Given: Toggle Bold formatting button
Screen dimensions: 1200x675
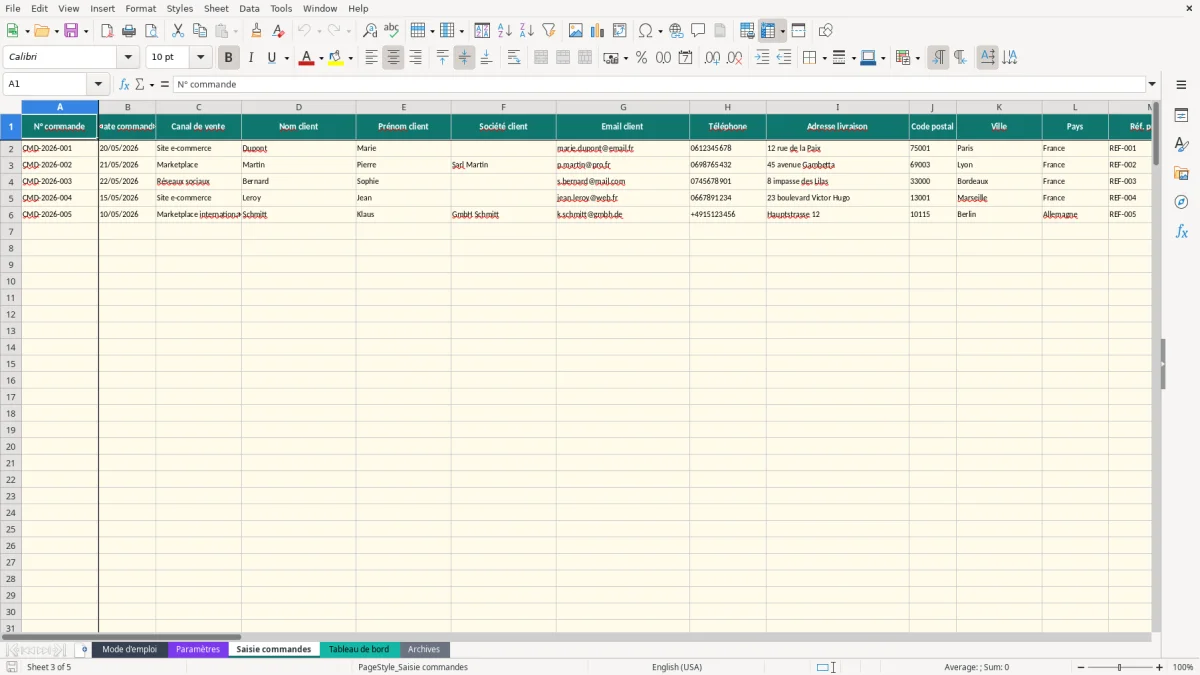Looking at the screenshot, I should coord(229,58).
